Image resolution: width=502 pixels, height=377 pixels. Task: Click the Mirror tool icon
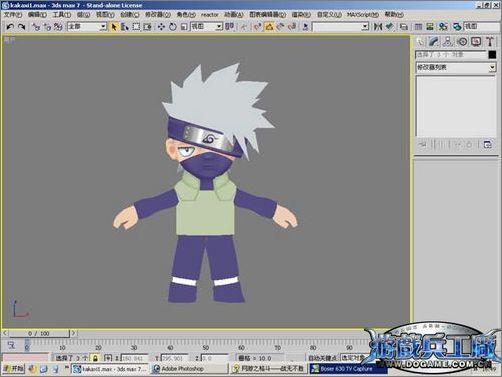click(378, 27)
